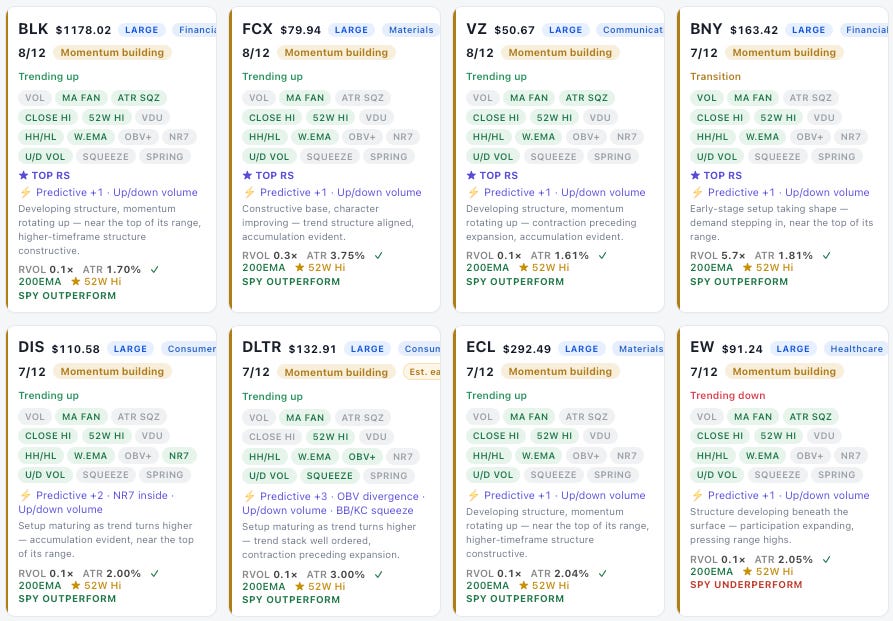Open the DLTR ticker symbol
Image resolution: width=893 pixels, height=621 pixels.
(x=261, y=348)
